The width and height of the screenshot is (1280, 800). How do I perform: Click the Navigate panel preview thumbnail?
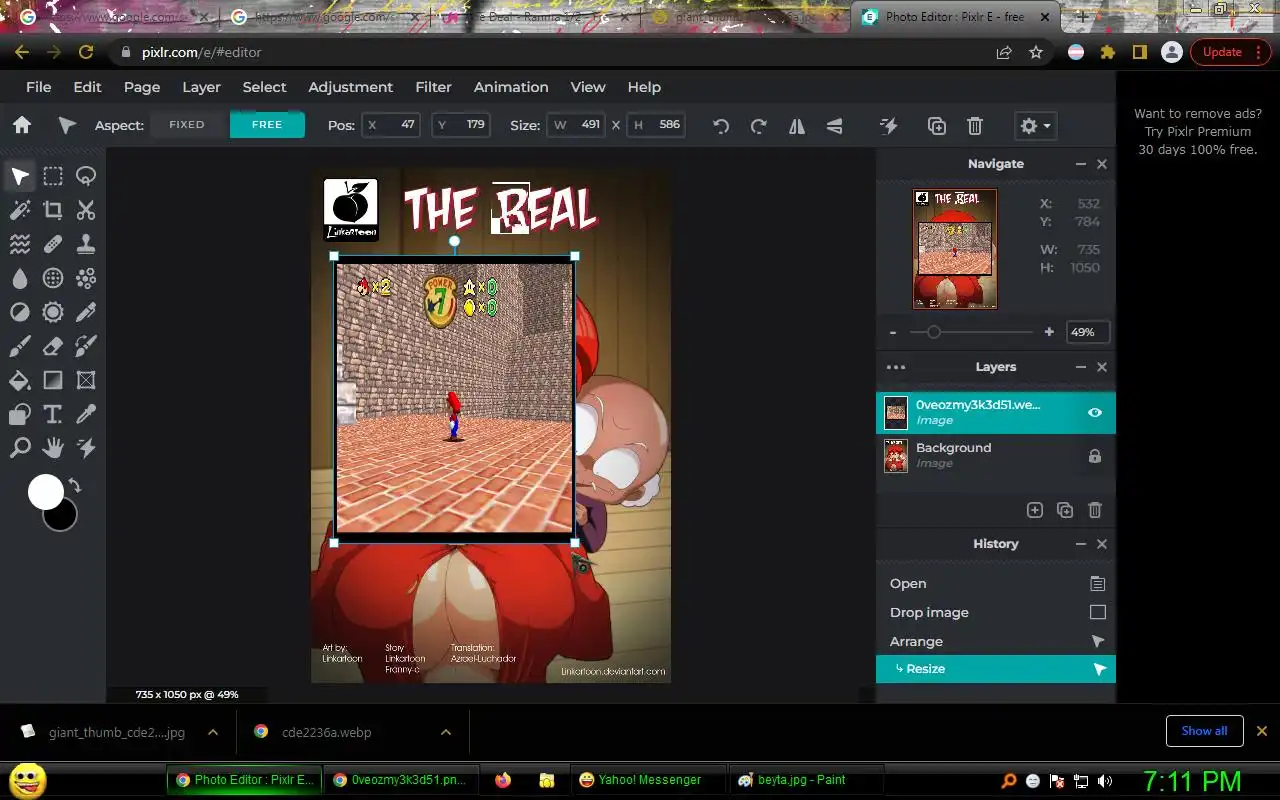pos(955,249)
